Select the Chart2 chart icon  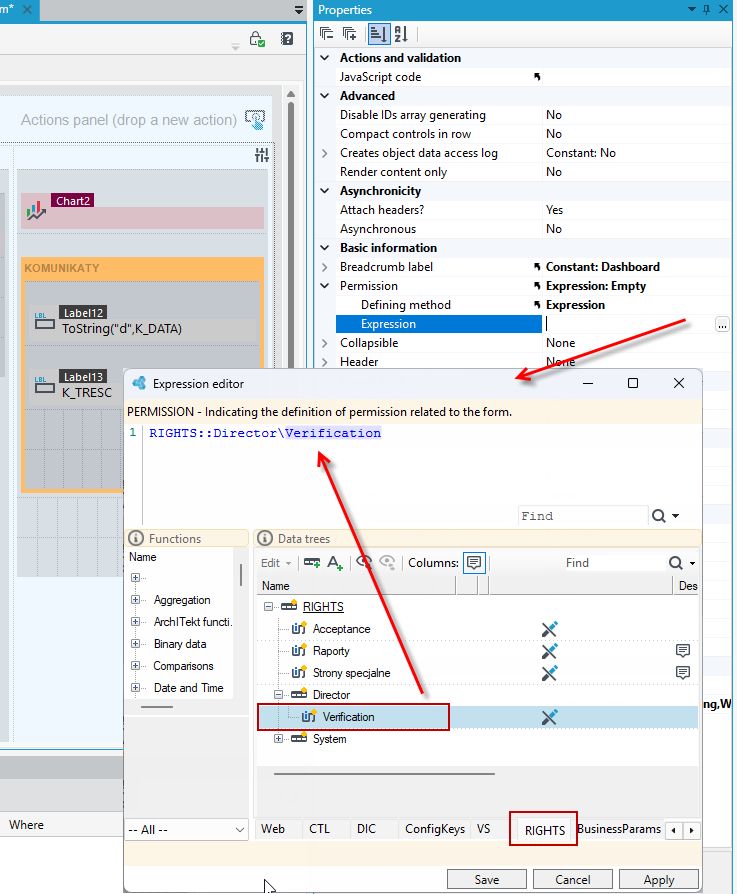pos(36,210)
